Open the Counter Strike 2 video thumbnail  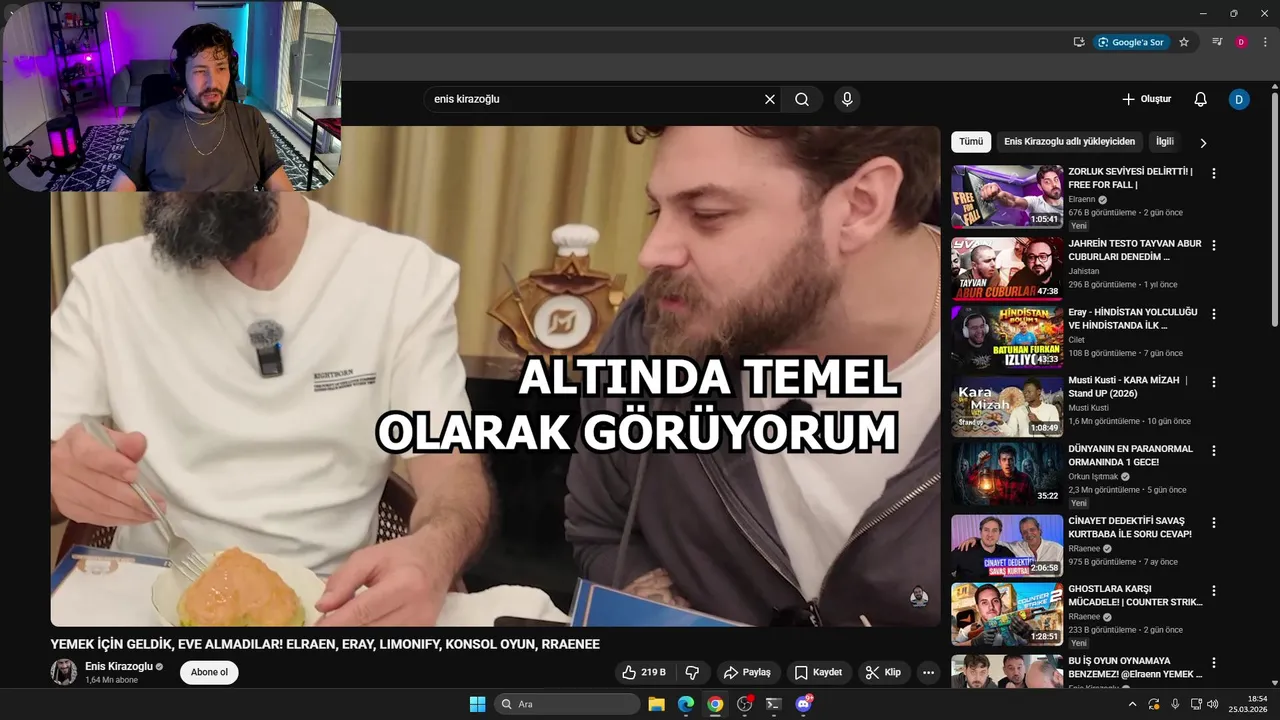[x=1007, y=614]
